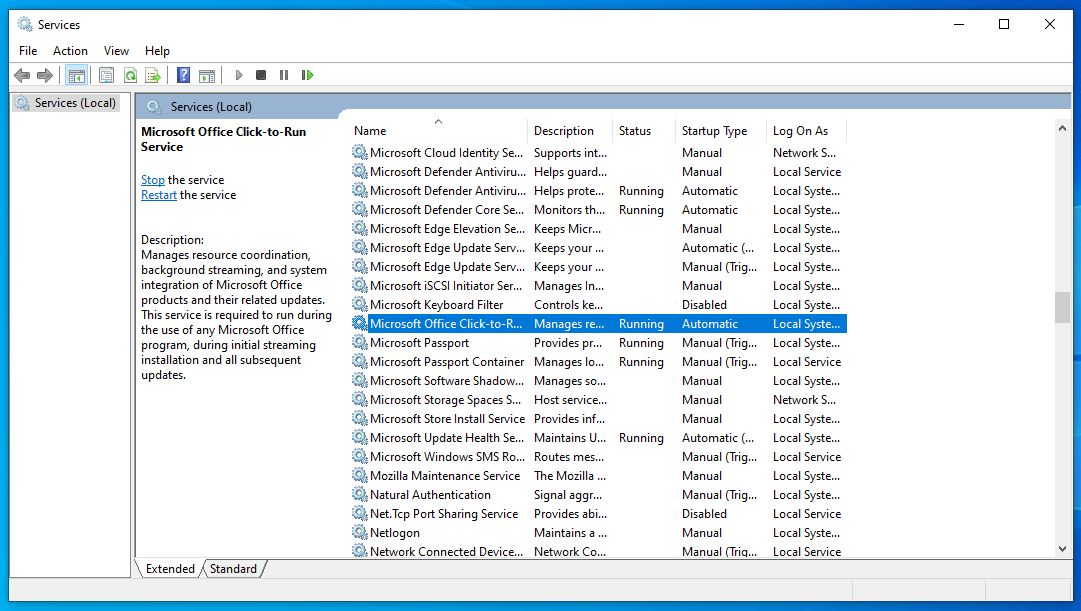Click Running status of Microsoft Update Health row
1081x611 pixels.
pyautogui.click(x=641, y=438)
